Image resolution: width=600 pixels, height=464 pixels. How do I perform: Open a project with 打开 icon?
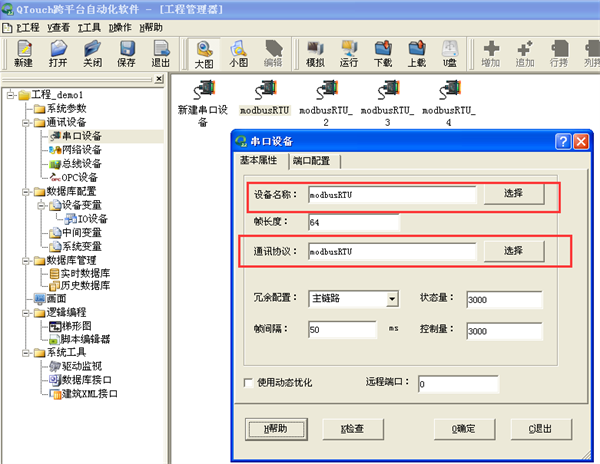(x=58, y=54)
